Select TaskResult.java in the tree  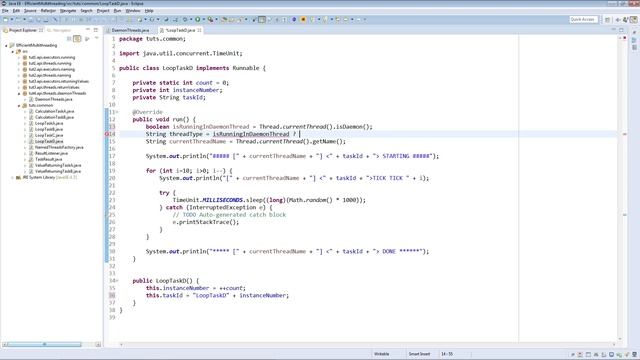[49, 160]
